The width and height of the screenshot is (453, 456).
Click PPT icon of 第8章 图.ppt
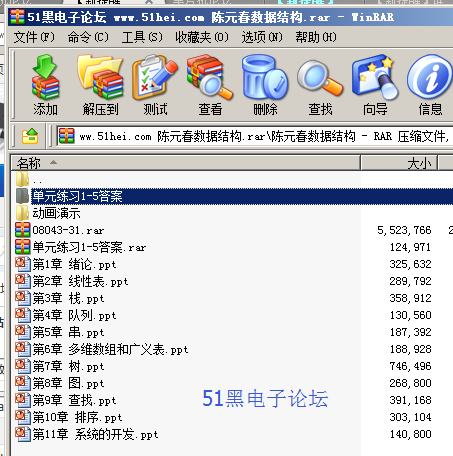point(22,383)
